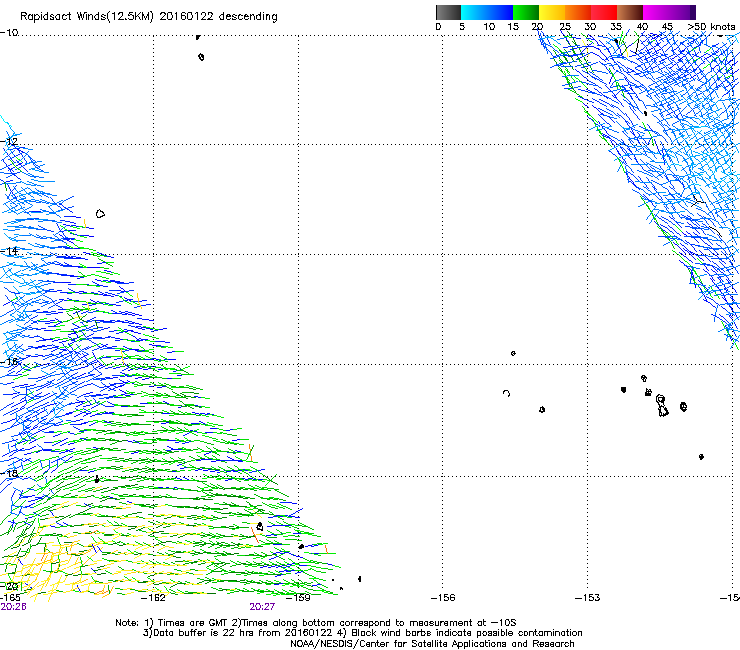Viewport: 740px width, 650px height.
Task: Click the -14 latitude label
Action: pyautogui.click(x=9, y=251)
